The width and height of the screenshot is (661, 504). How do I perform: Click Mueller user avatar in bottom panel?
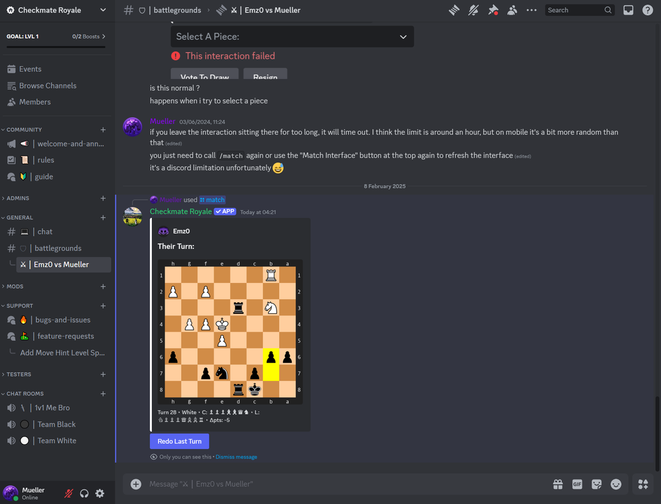[x=11, y=493]
